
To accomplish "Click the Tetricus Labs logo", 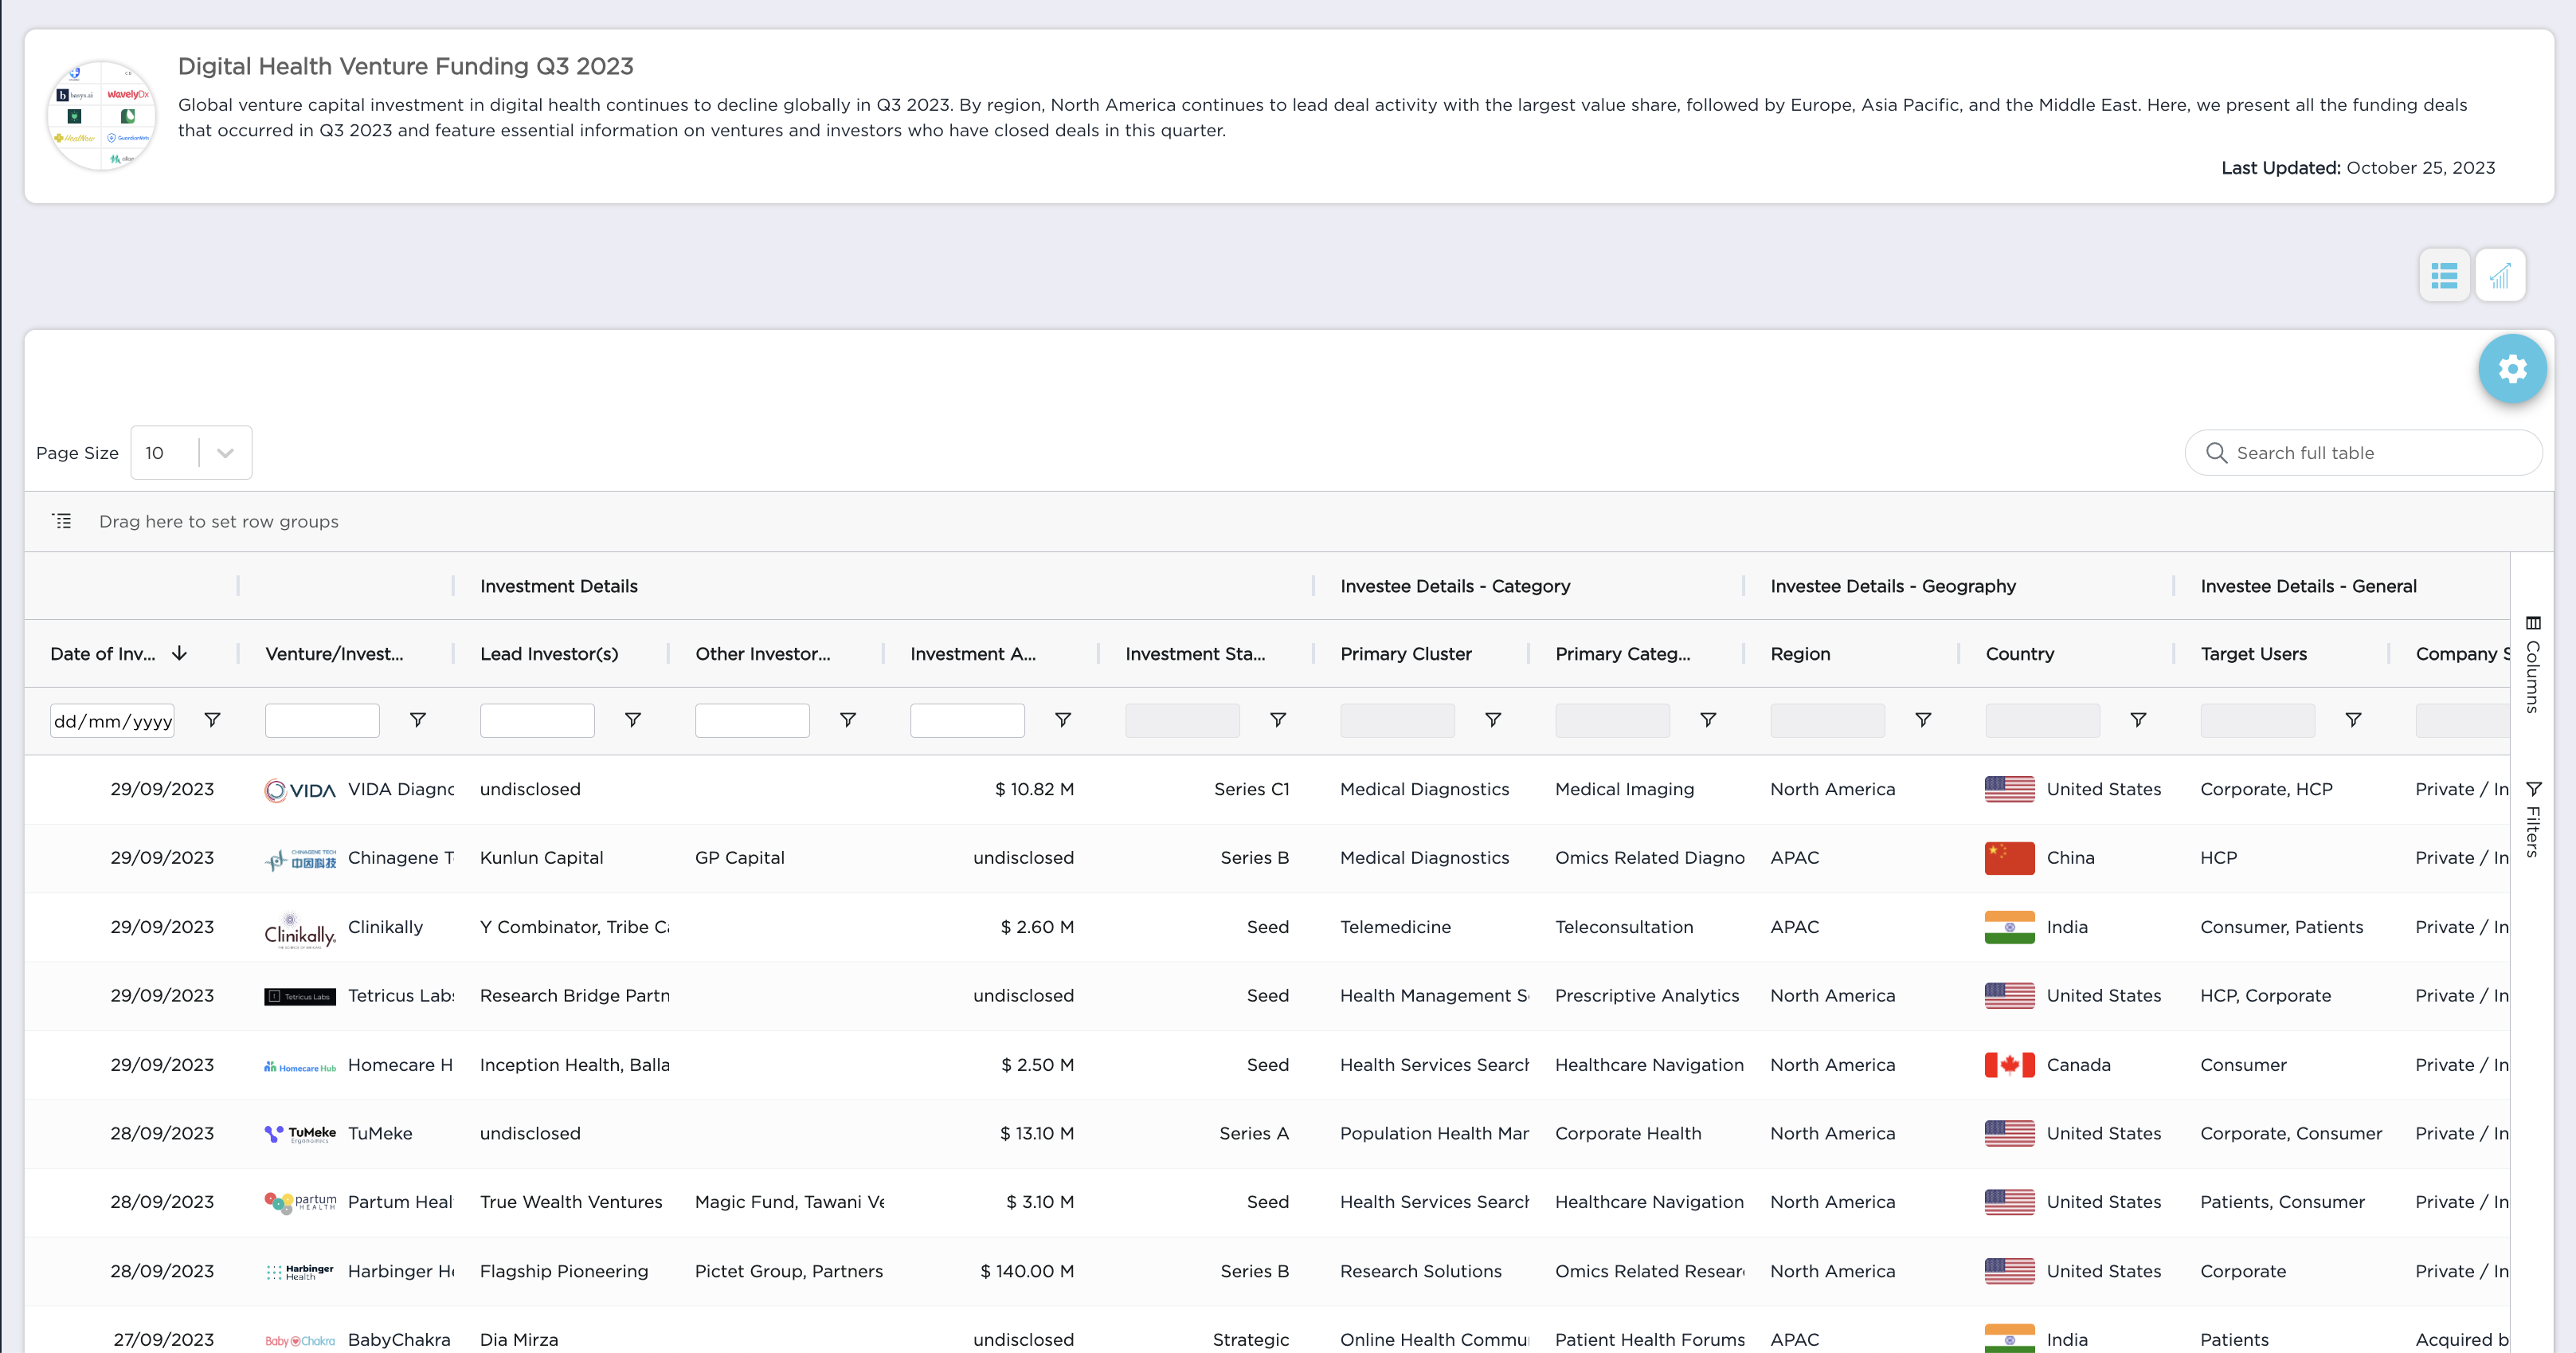I will [x=300, y=996].
